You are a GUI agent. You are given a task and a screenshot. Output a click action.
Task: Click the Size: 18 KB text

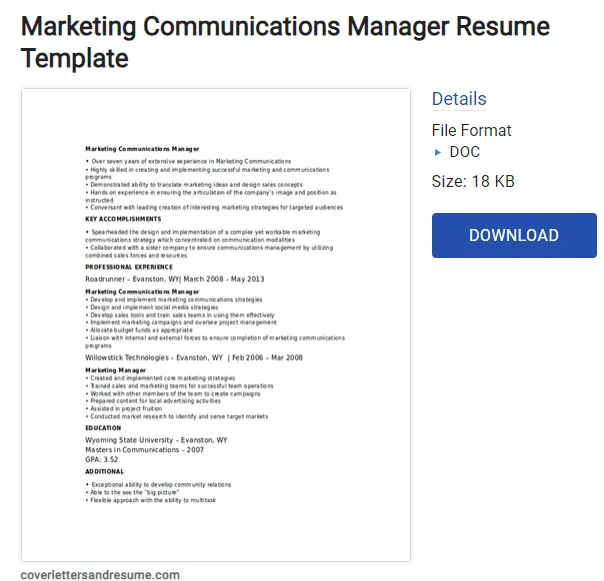pyautogui.click(x=473, y=181)
